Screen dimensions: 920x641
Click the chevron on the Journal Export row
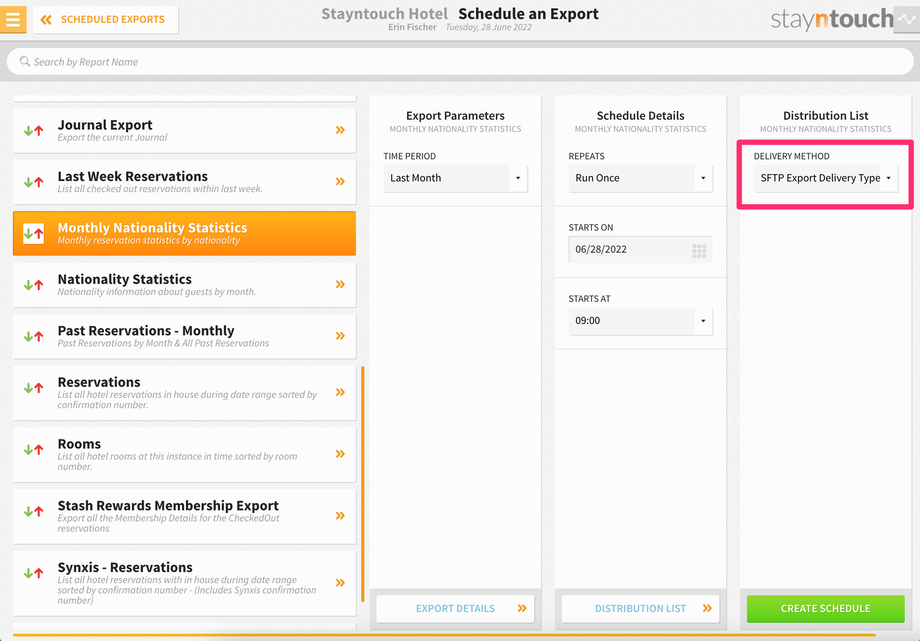pos(340,130)
